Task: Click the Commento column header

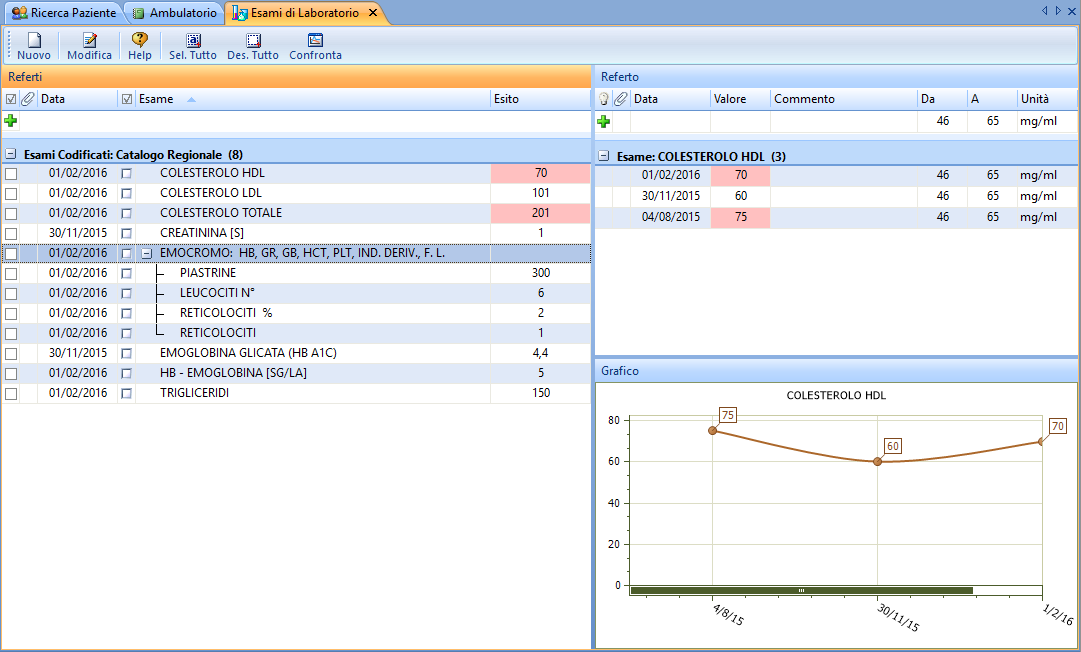Action: [844, 99]
